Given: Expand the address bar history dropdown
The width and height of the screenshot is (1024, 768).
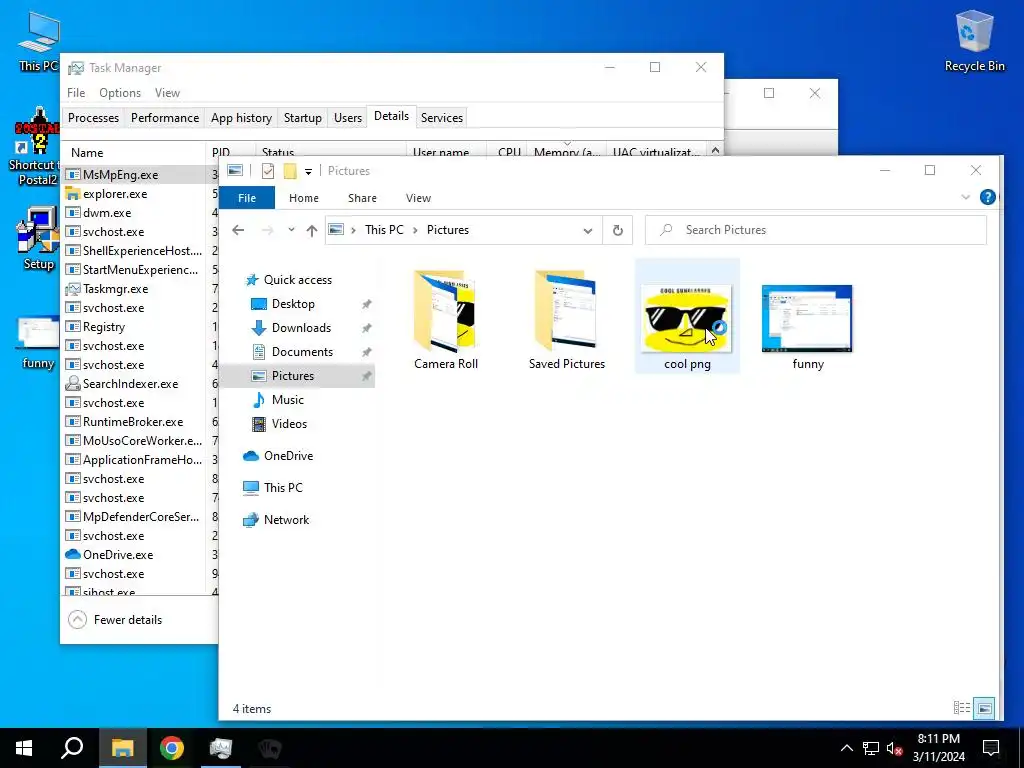Looking at the screenshot, I should (x=588, y=231).
